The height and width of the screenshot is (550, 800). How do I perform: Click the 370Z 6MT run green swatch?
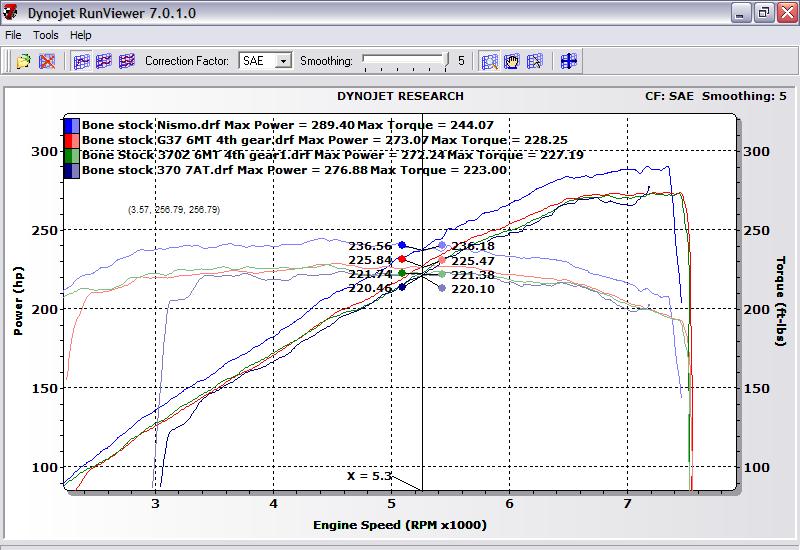pos(71,155)
